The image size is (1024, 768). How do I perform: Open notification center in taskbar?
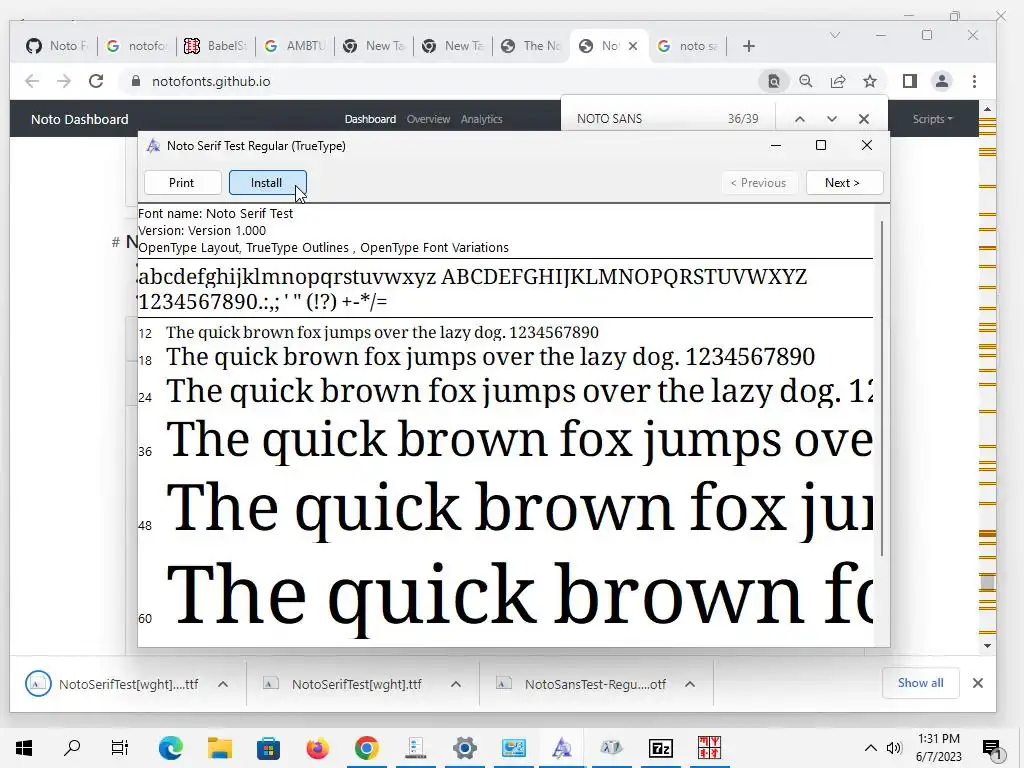click(x=991, y=748)
